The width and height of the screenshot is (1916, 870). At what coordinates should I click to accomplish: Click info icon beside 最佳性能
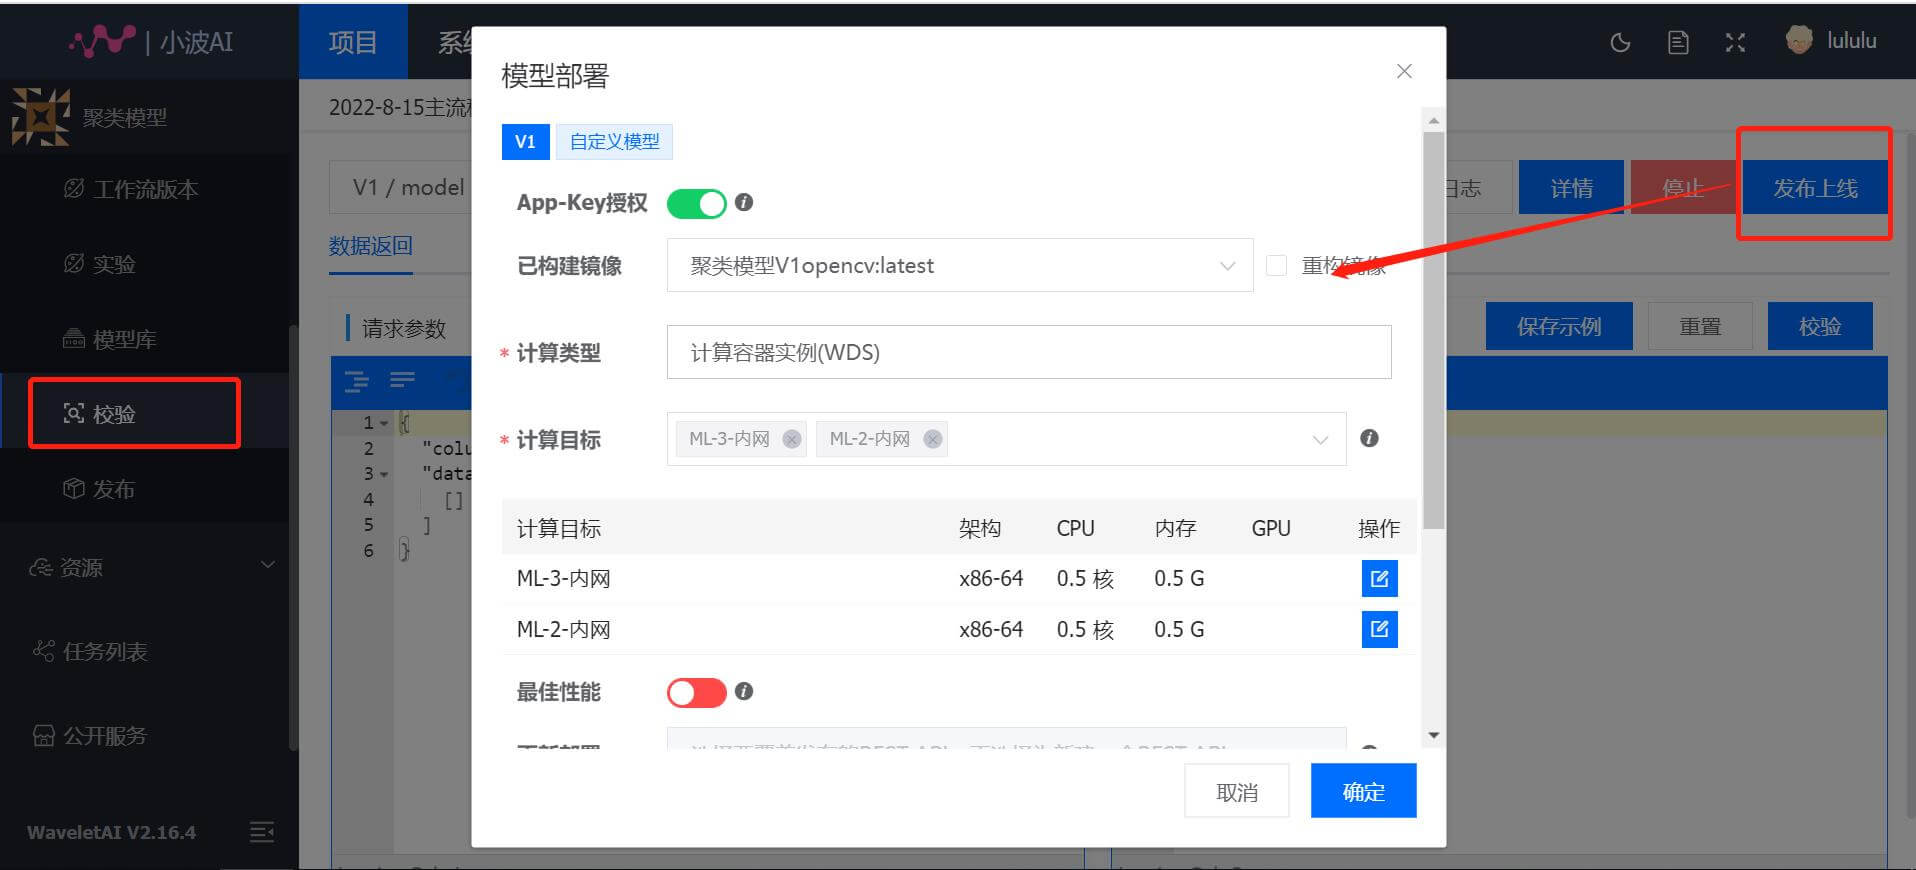click(744, 691)
